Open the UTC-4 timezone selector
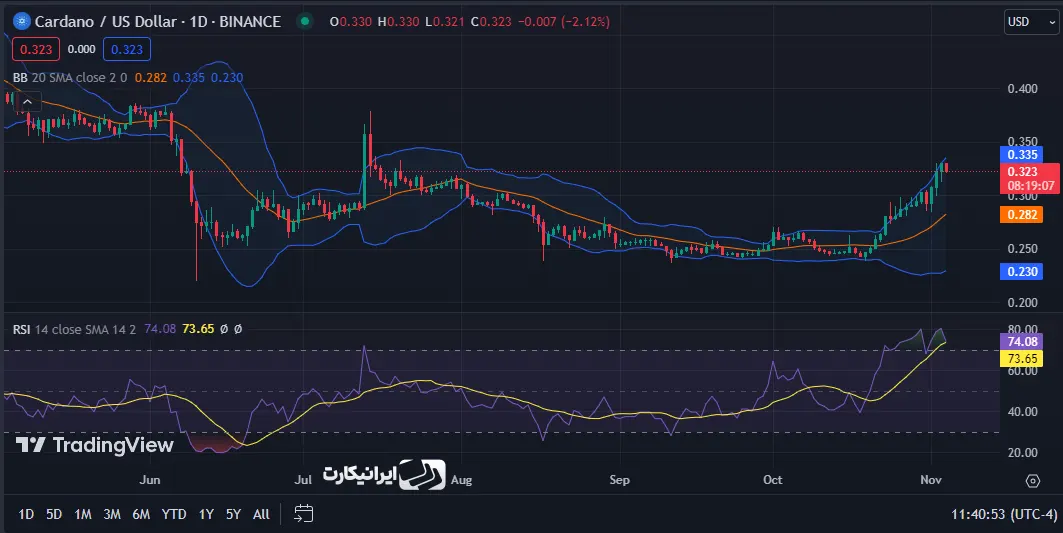Screen dimensions: 1063x533 point(1030,514)
